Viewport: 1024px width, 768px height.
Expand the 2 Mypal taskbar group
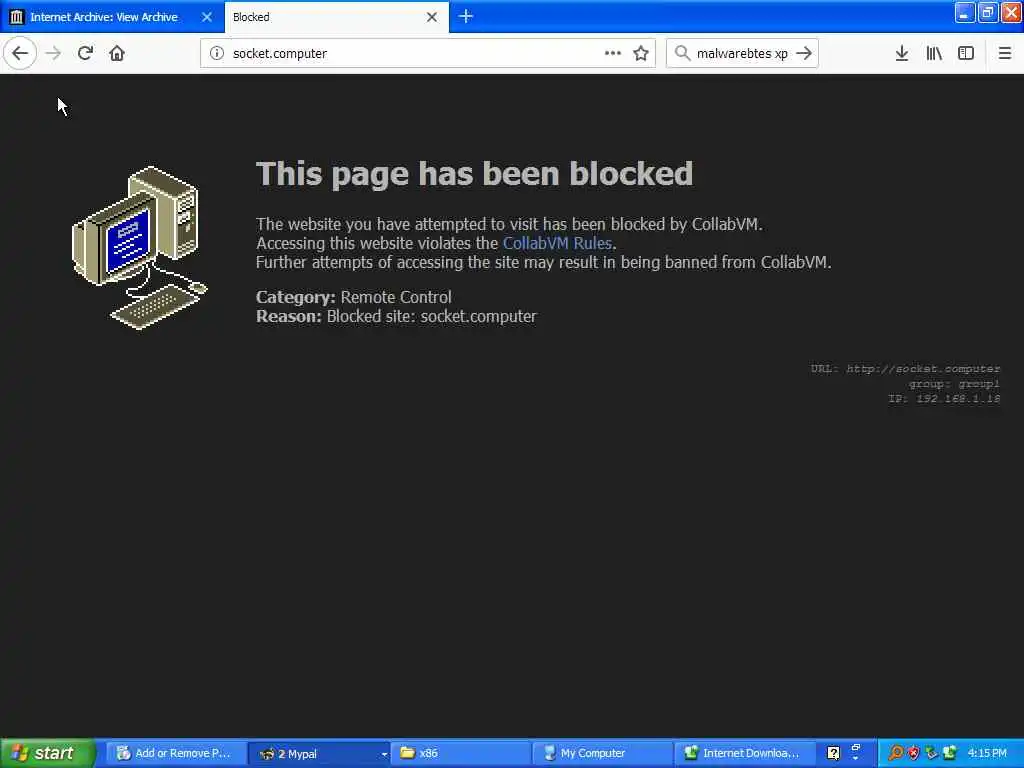pos(319,753)
